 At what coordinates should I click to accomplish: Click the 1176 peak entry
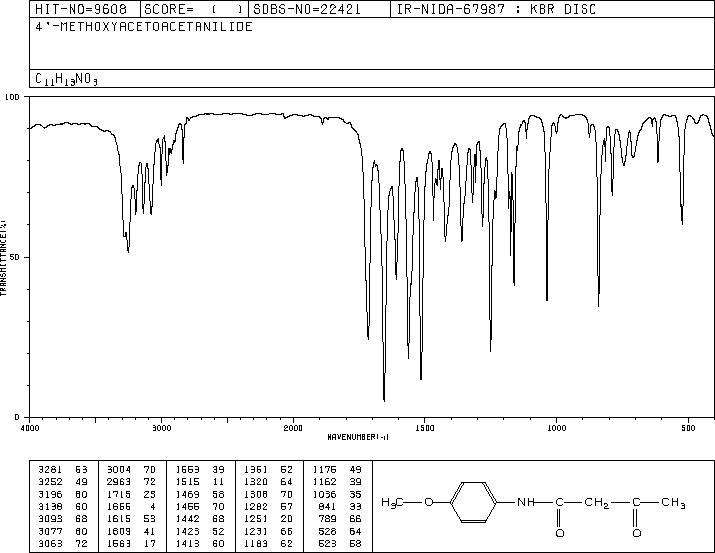coord(337,470)
